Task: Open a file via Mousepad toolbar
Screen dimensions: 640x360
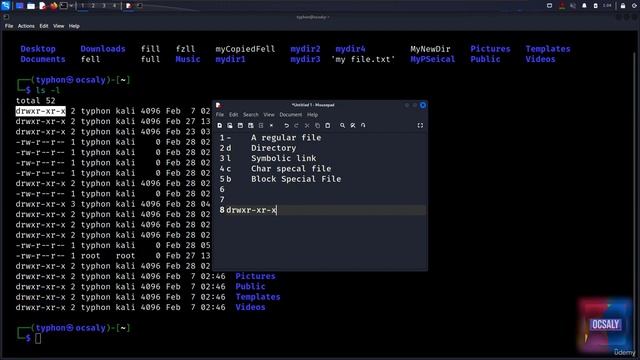Action: 230,125
